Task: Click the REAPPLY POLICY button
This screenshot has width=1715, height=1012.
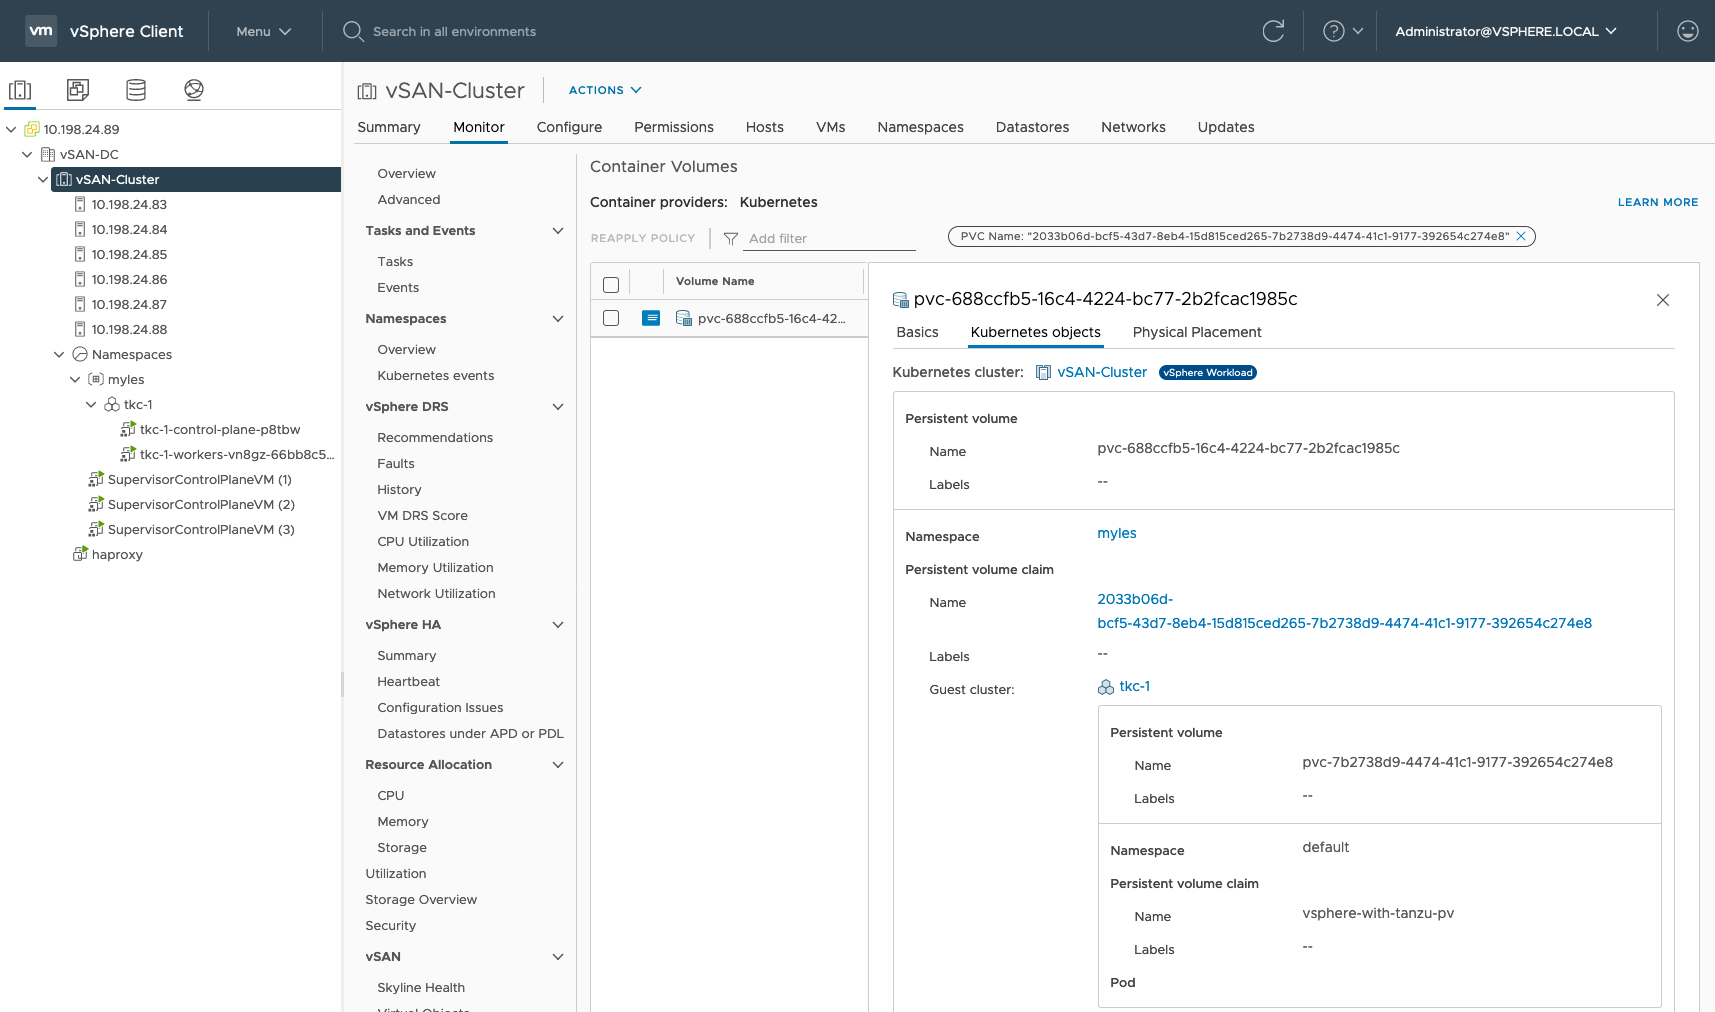Action: pyautogui.click(x=642, y=238)
